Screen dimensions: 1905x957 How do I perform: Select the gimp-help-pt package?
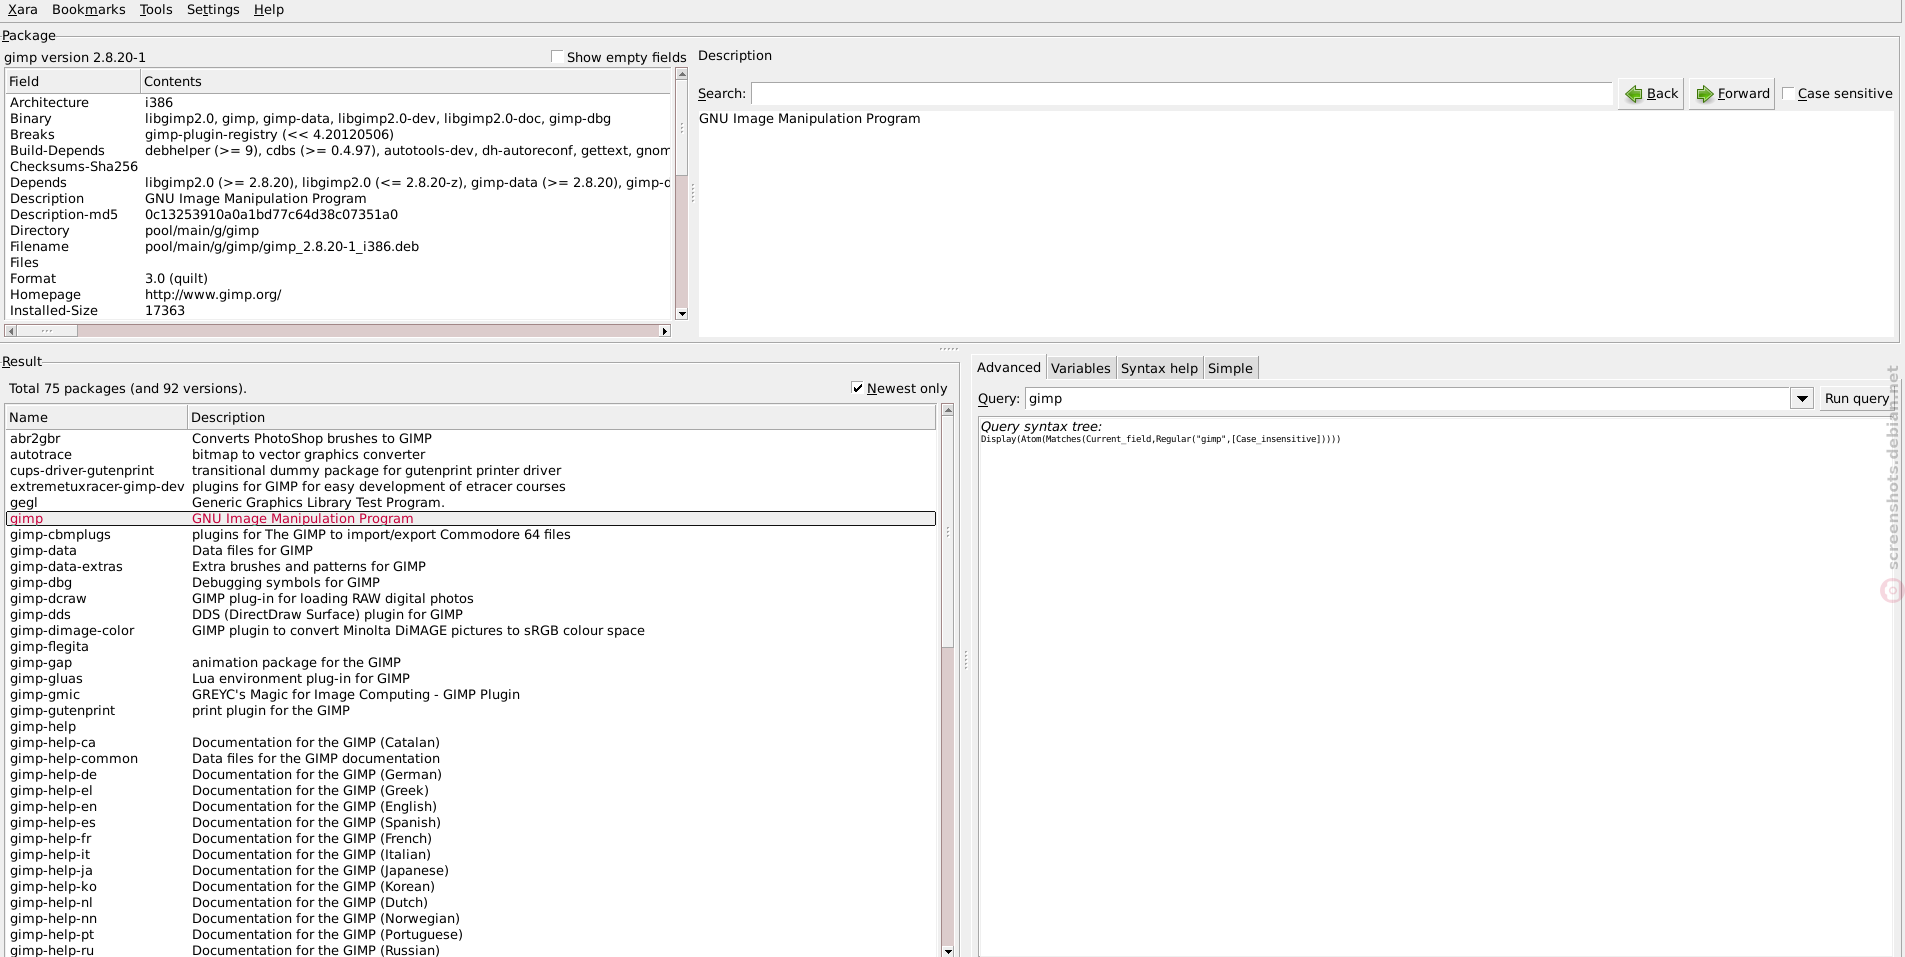[471, 935]
